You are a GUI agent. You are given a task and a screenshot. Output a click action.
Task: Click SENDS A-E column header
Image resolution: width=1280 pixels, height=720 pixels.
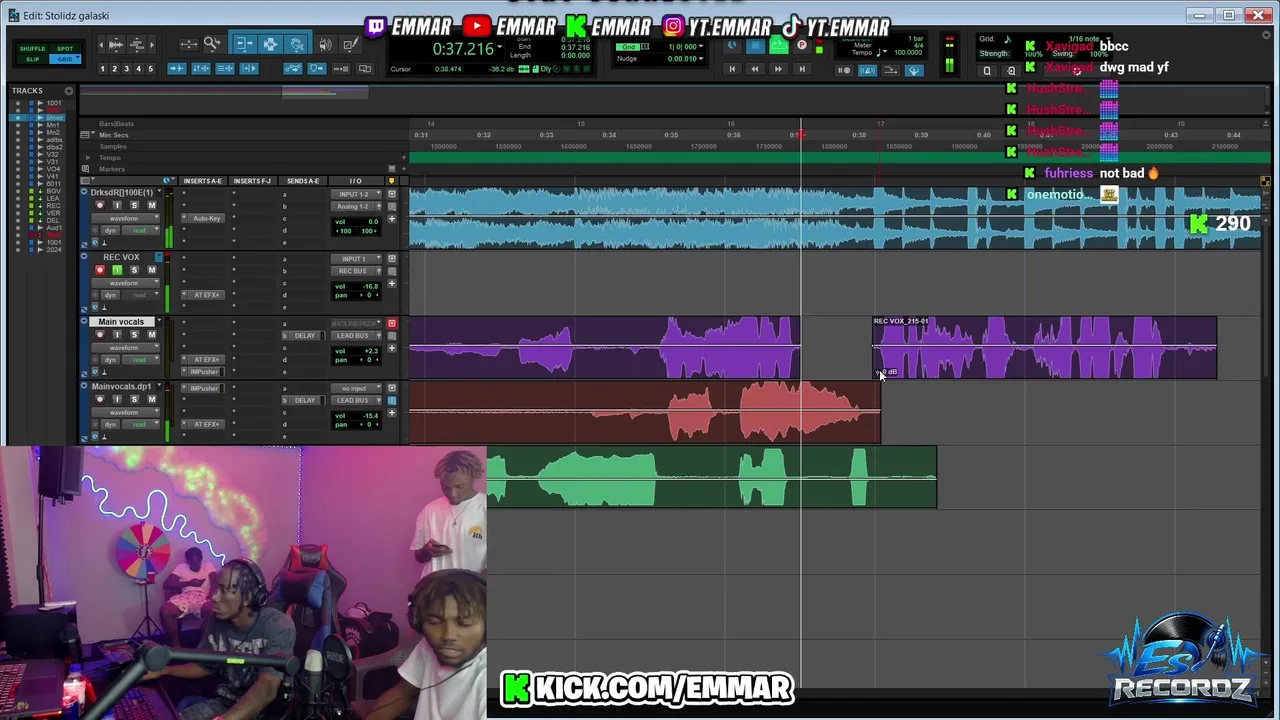pyautogui.click(x=303, y=181)
